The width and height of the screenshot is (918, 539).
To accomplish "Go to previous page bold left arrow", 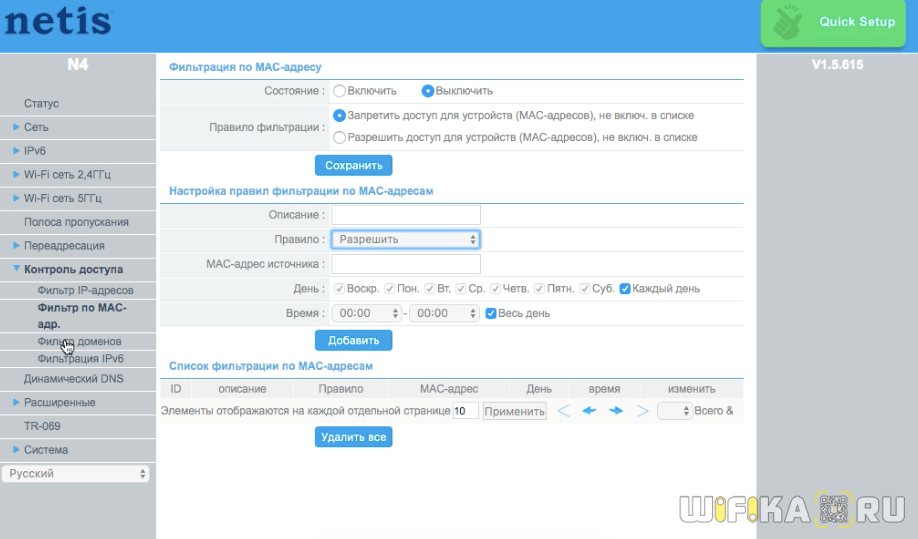I will [x=590, y=411].
